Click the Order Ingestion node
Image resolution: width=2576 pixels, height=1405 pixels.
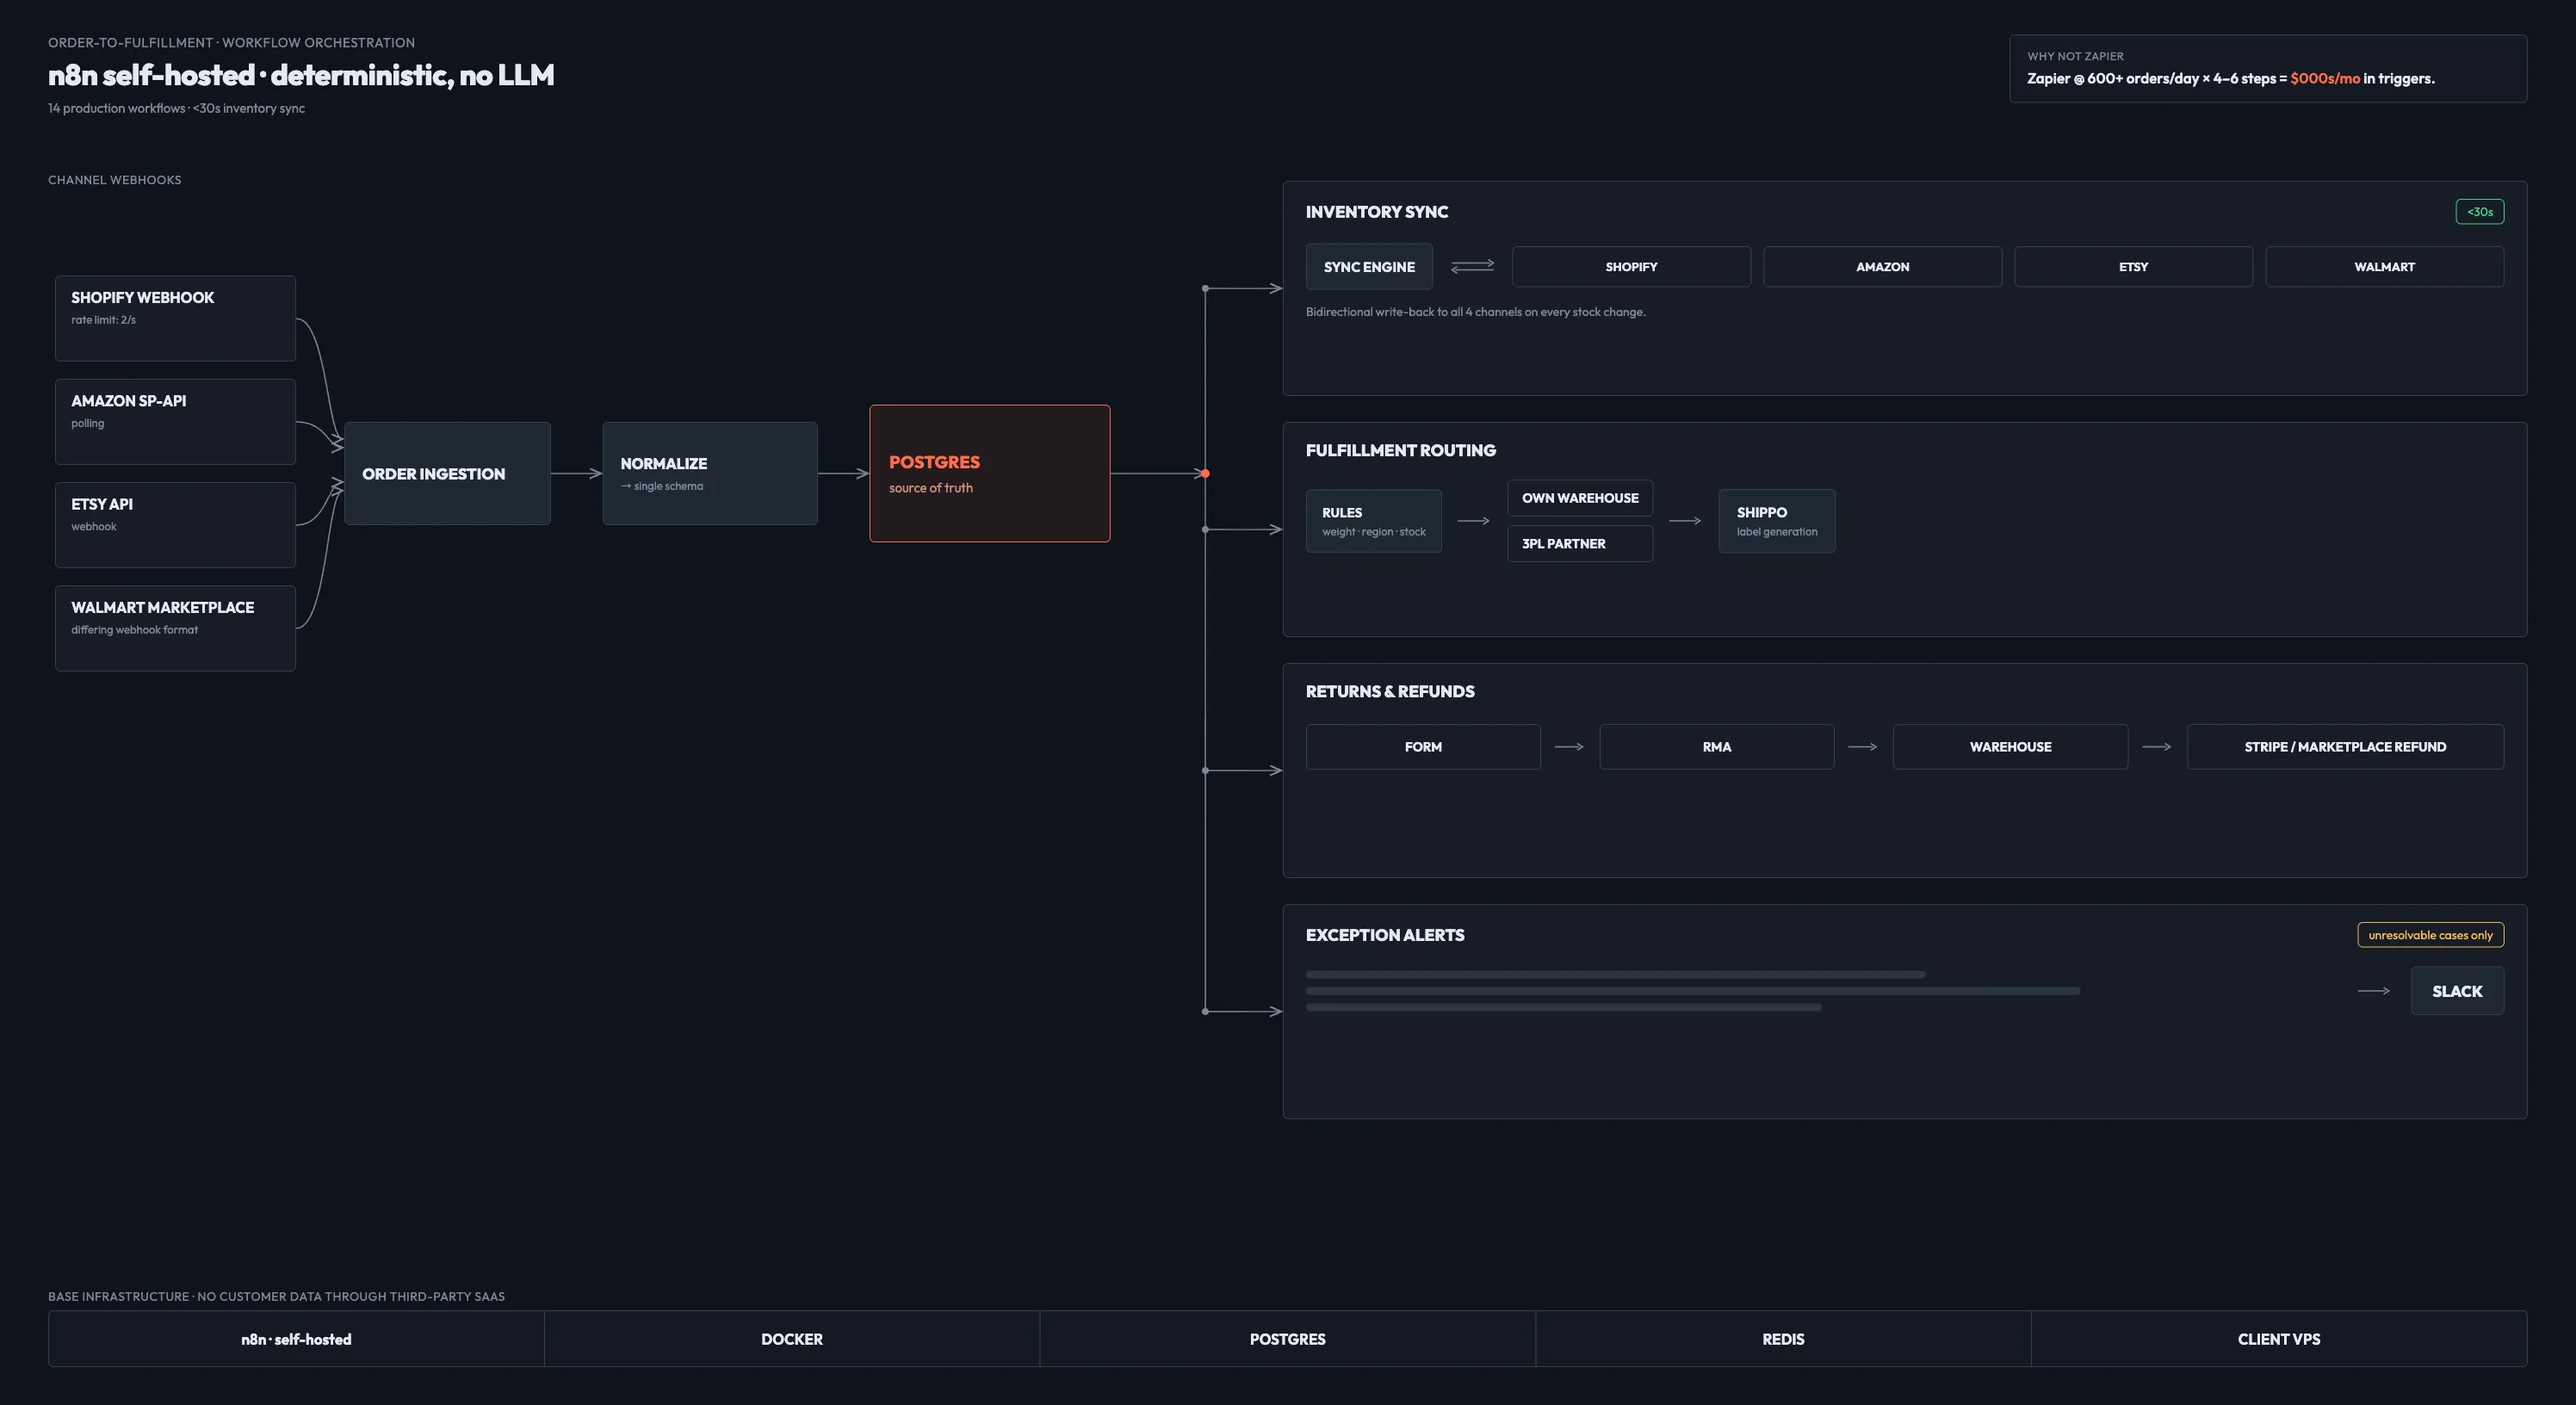[447, 473]
